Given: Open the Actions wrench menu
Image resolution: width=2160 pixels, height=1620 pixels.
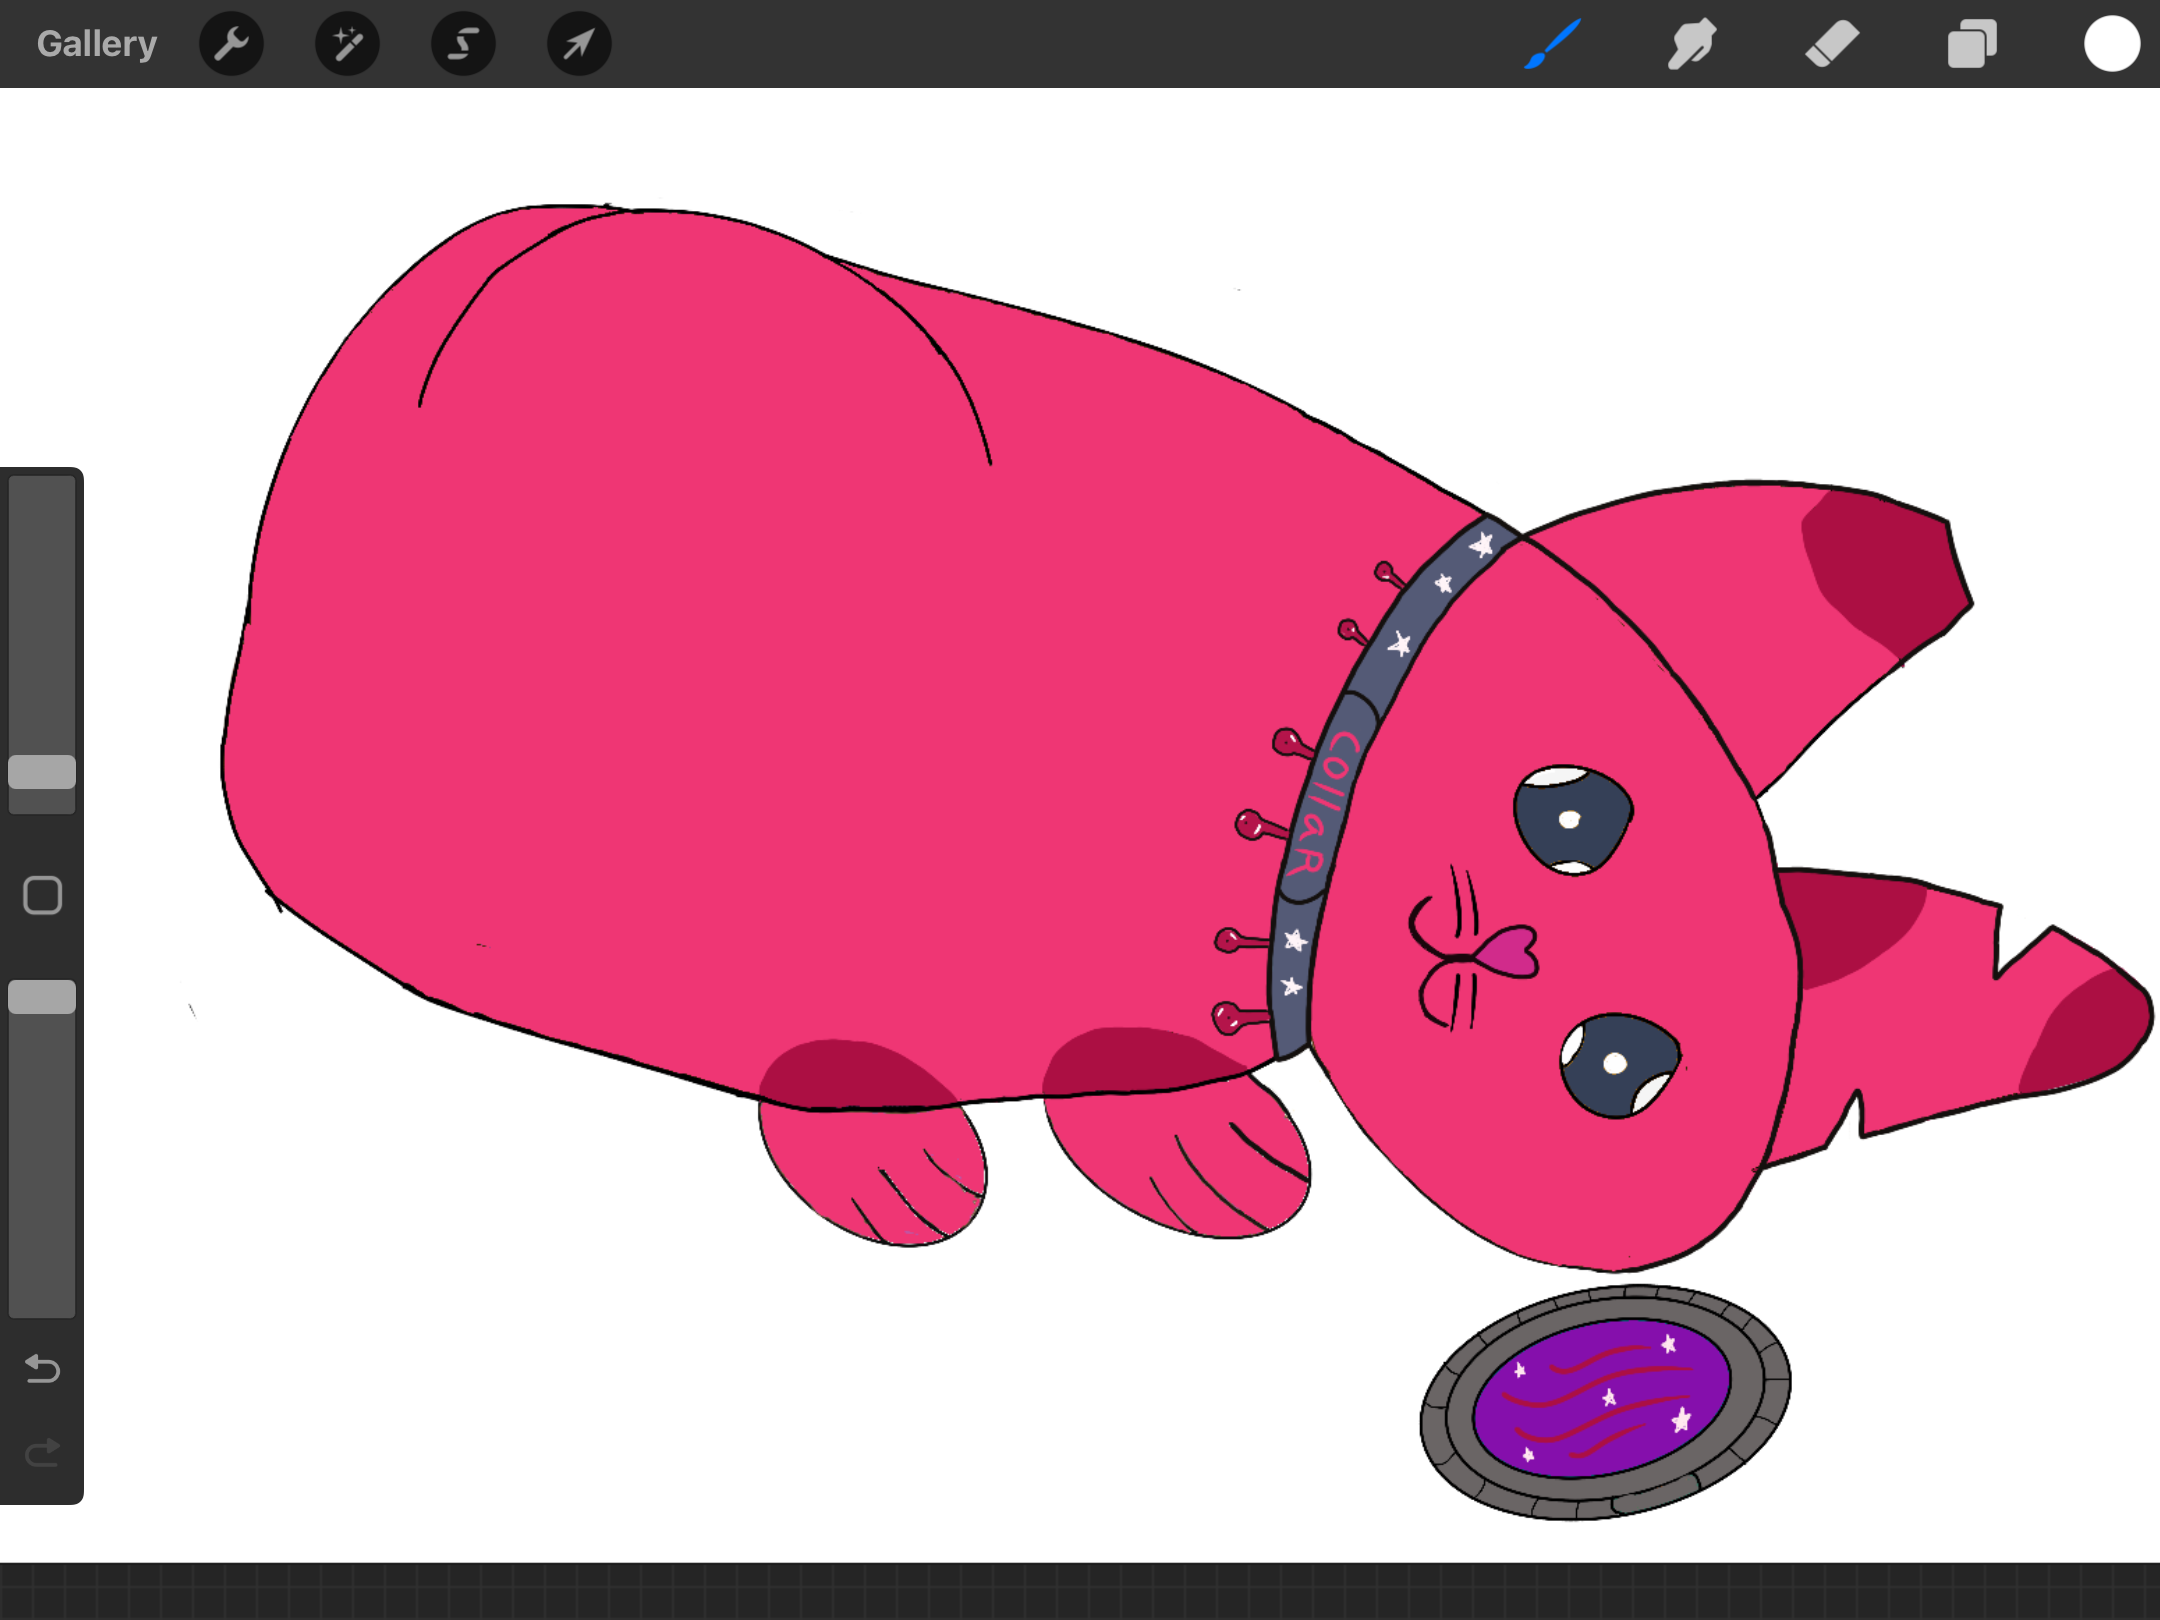Looking at the screenshot, I should 231,44.
